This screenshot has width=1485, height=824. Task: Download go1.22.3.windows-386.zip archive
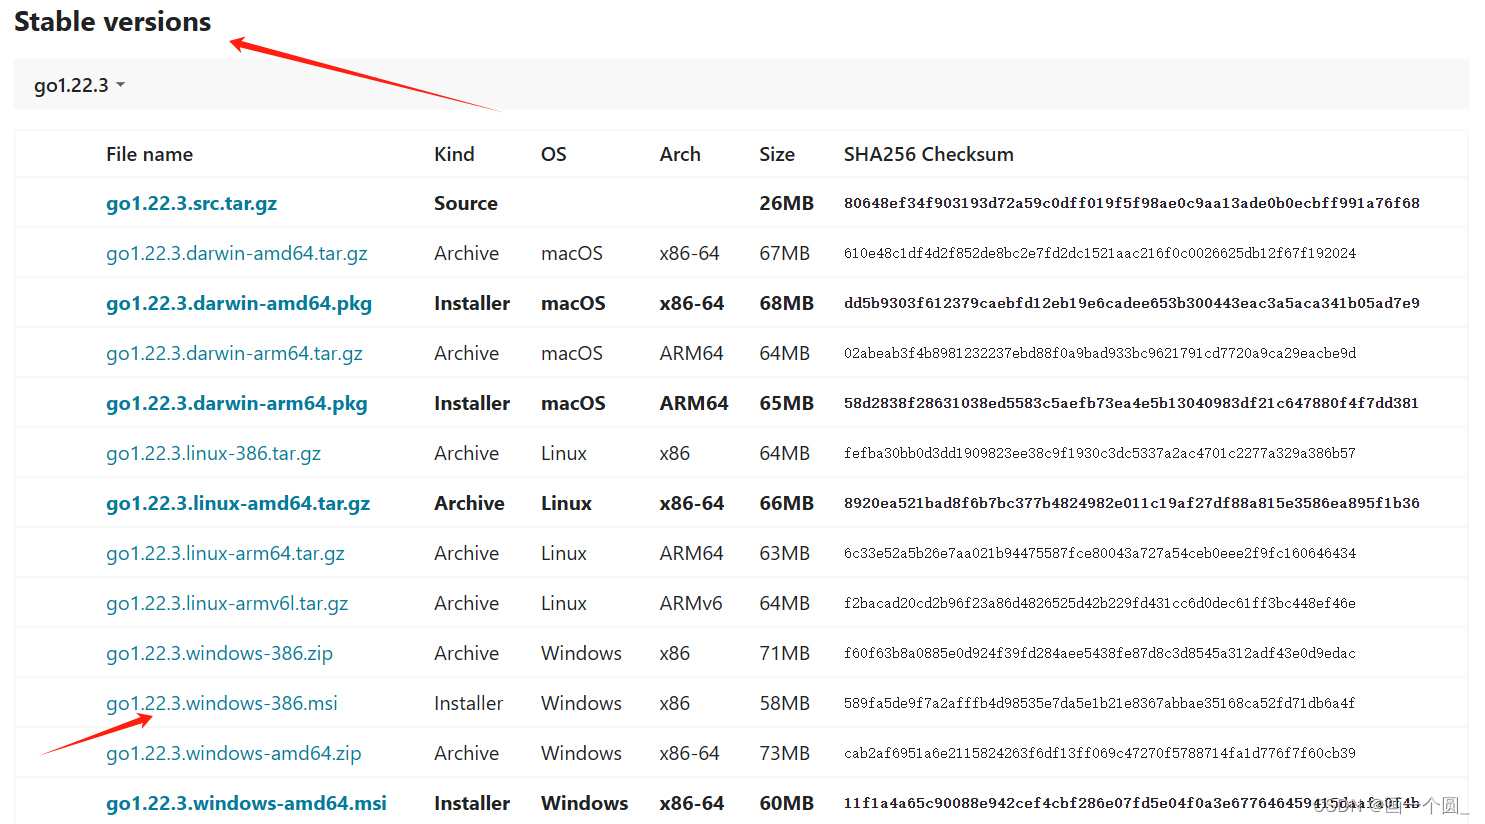pyautogui.click(x=219, y=653)
